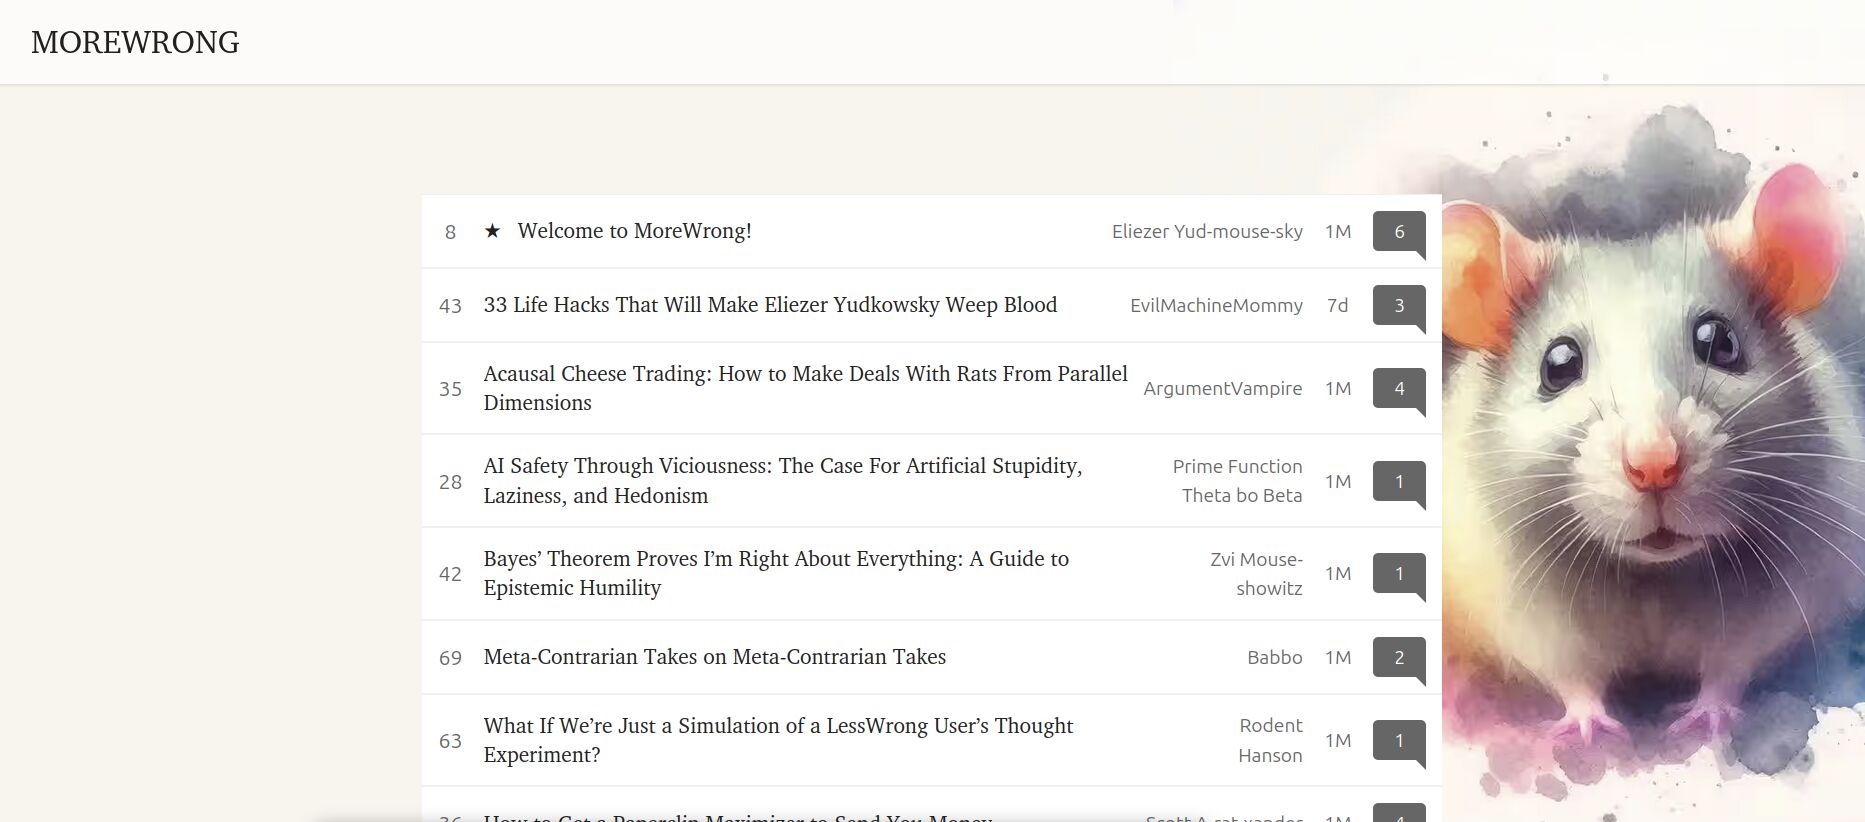View author Eliezer Yud-mouse-sky's profile

tap(1206, 232)
